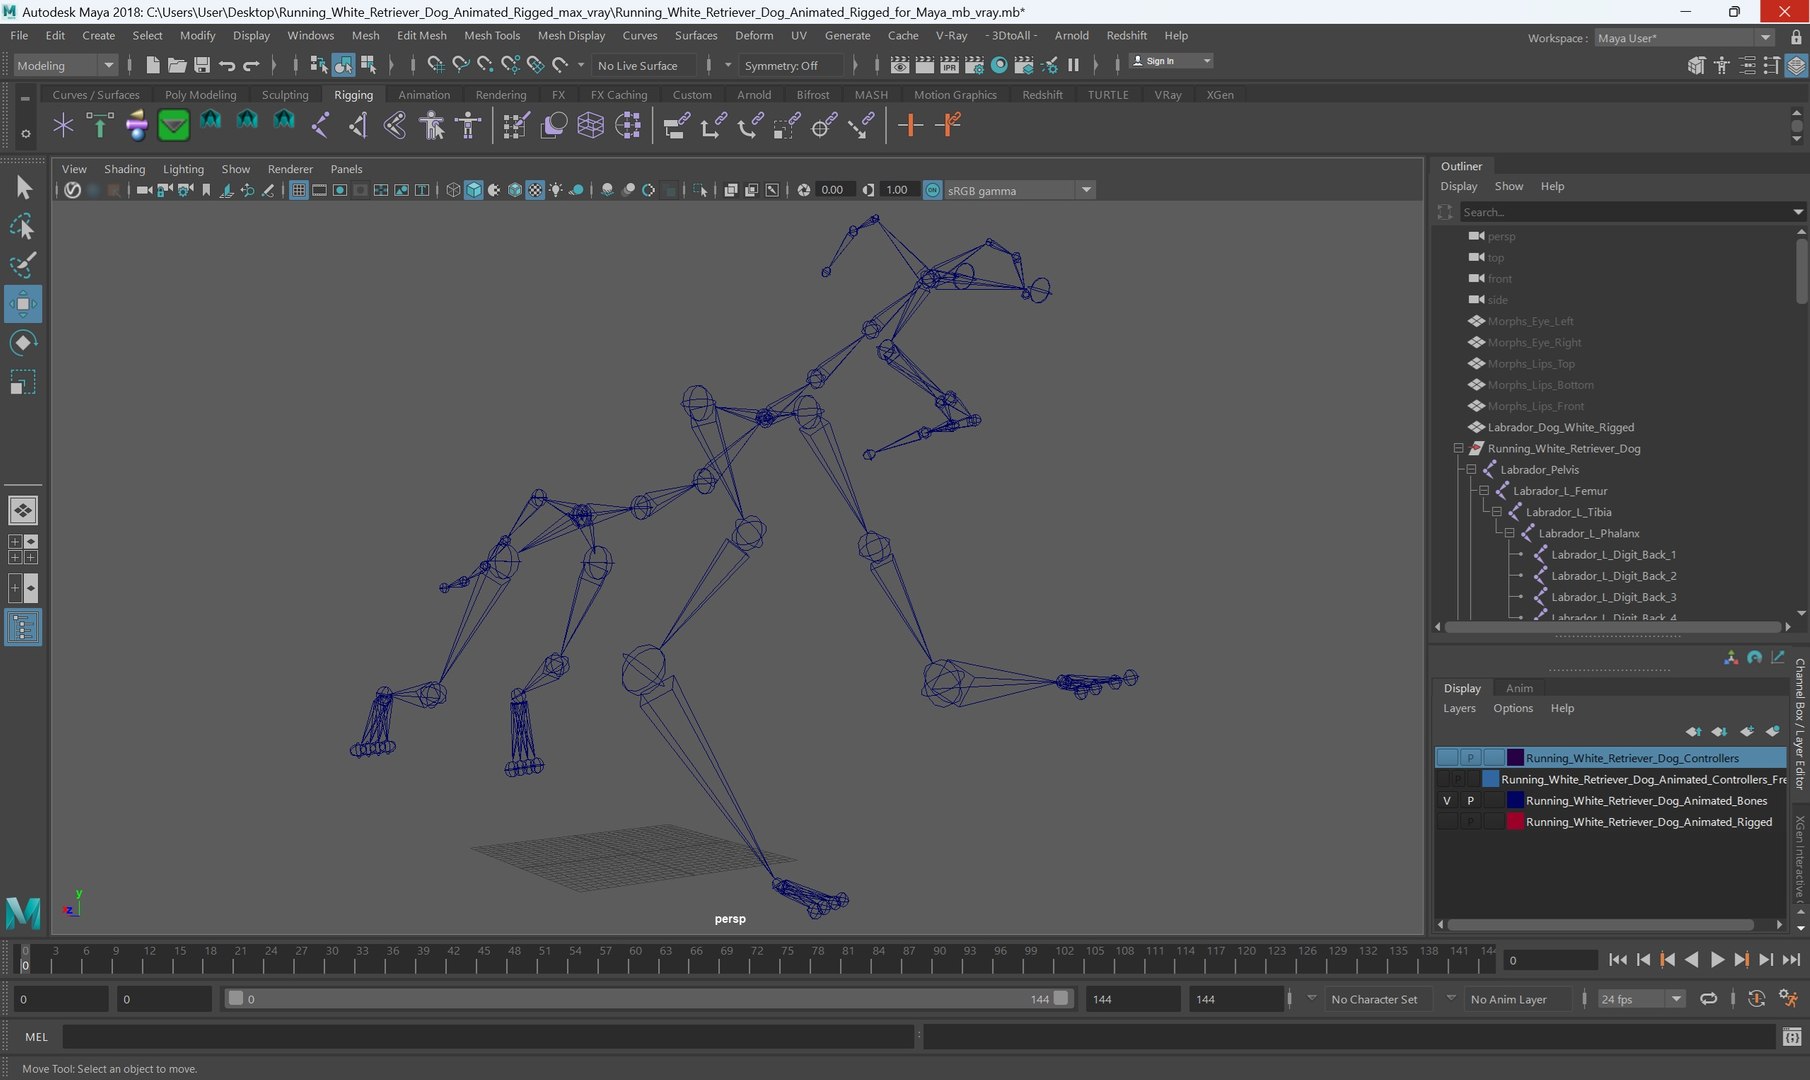Toggle the Outliner layout sidebar icon

(x=23, y=628)
